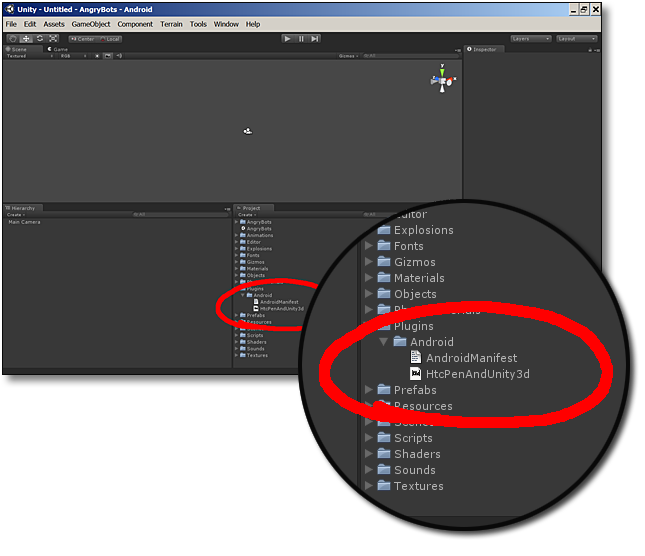Expand the Fonts folder arrow in the enlarged callout
645x556 pixels.
coord(369,246)
